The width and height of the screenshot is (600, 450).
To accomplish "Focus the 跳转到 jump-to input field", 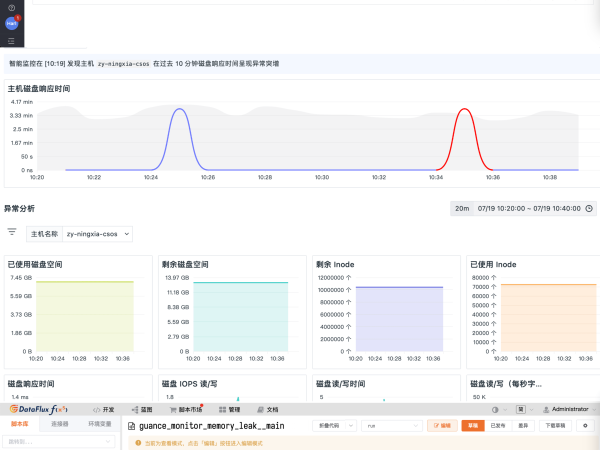I will [x=58, y=442].
